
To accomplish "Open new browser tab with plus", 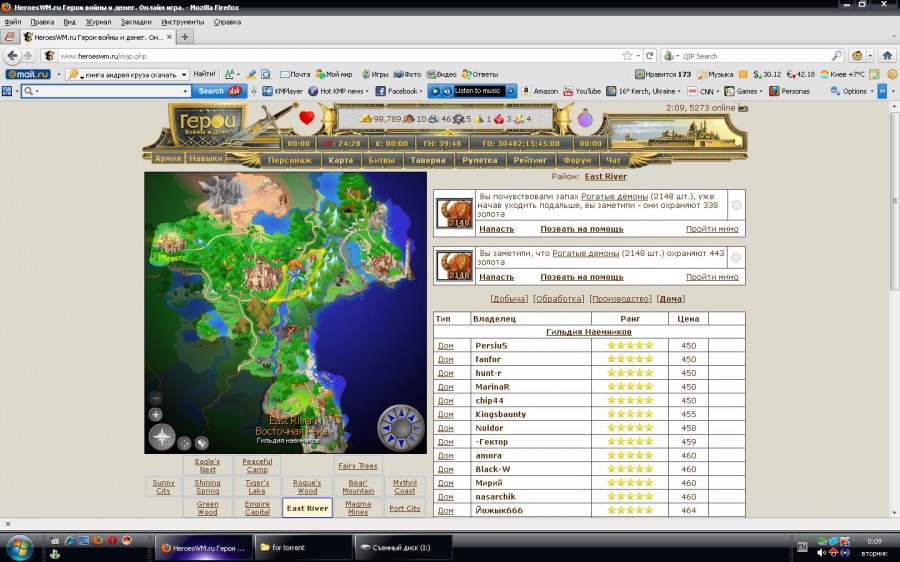I will (x=185, y=37).
